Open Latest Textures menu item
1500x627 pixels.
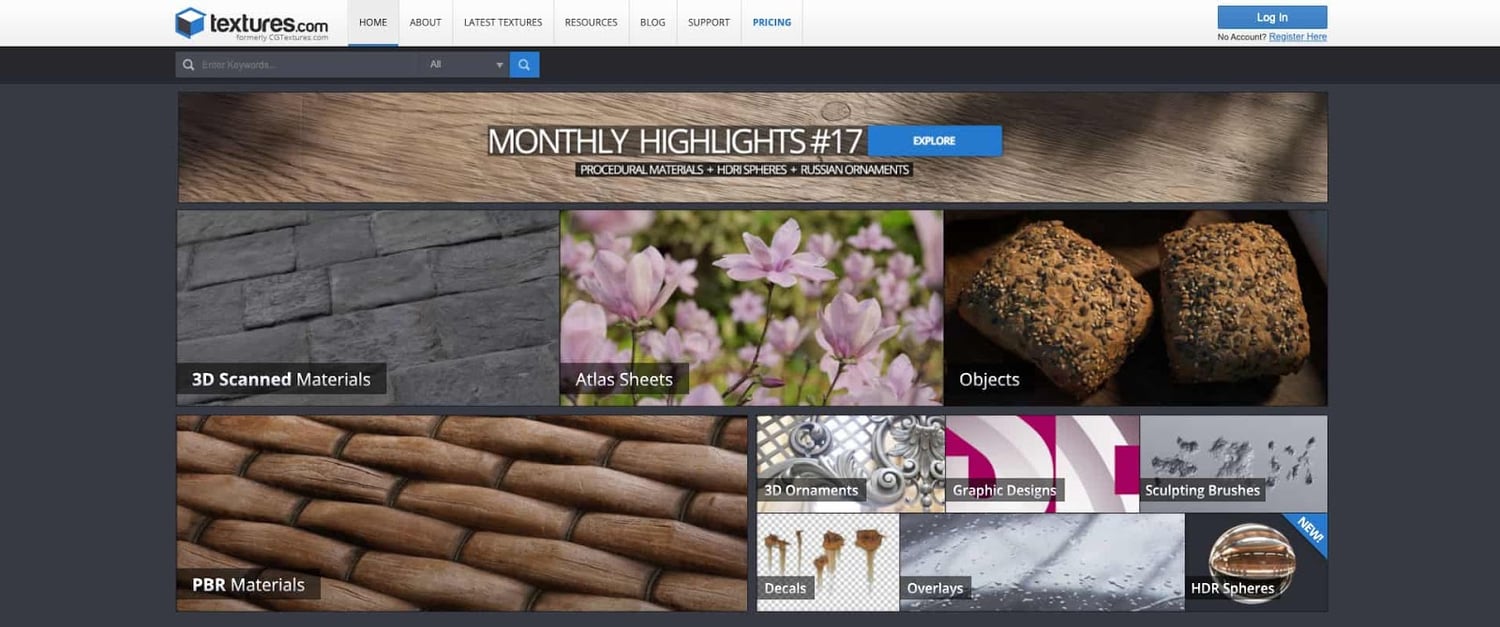click(503, 23)
